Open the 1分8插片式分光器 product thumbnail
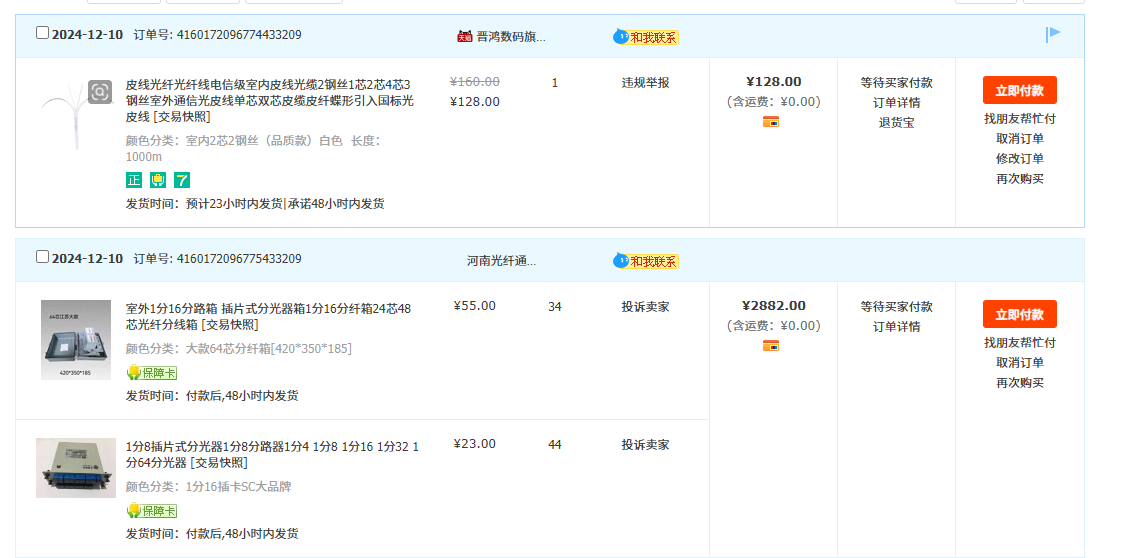This screenshot has height=558, width=1131. pyautogui.click(x=76, y=467)
